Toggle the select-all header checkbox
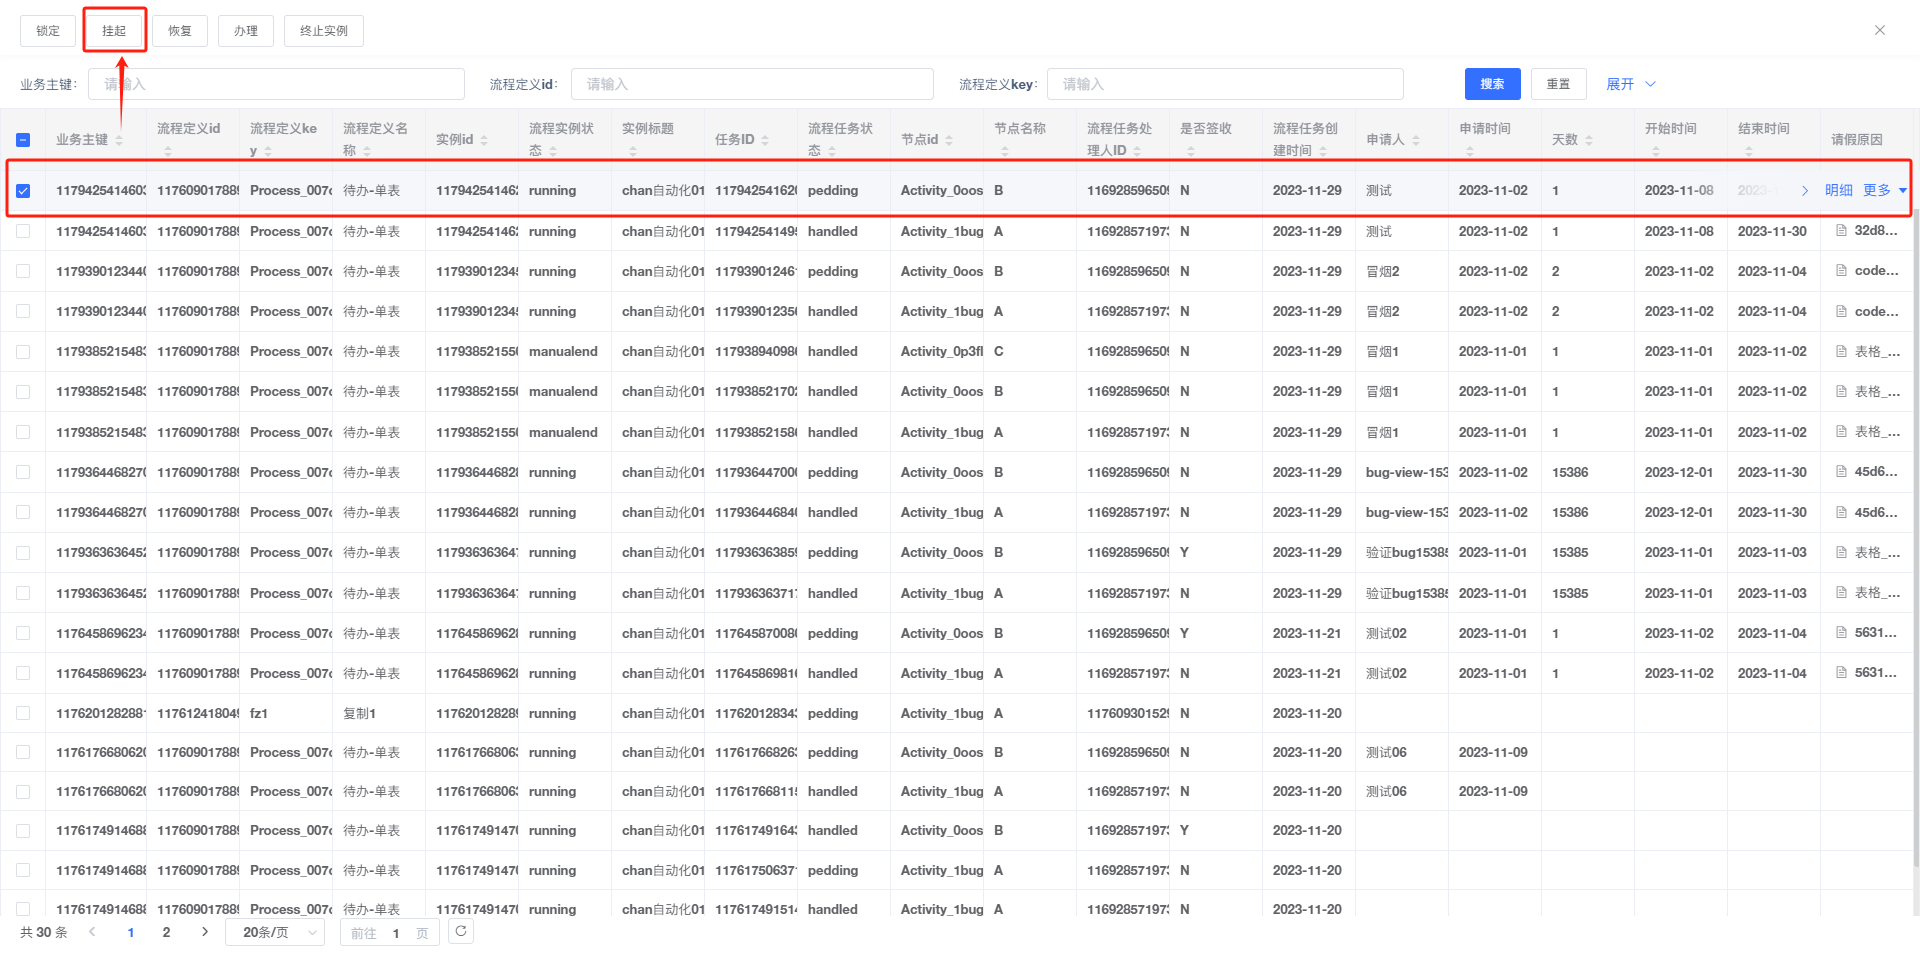The width and height of the screenshot is (1920, 963). click(x=23, y=140)
